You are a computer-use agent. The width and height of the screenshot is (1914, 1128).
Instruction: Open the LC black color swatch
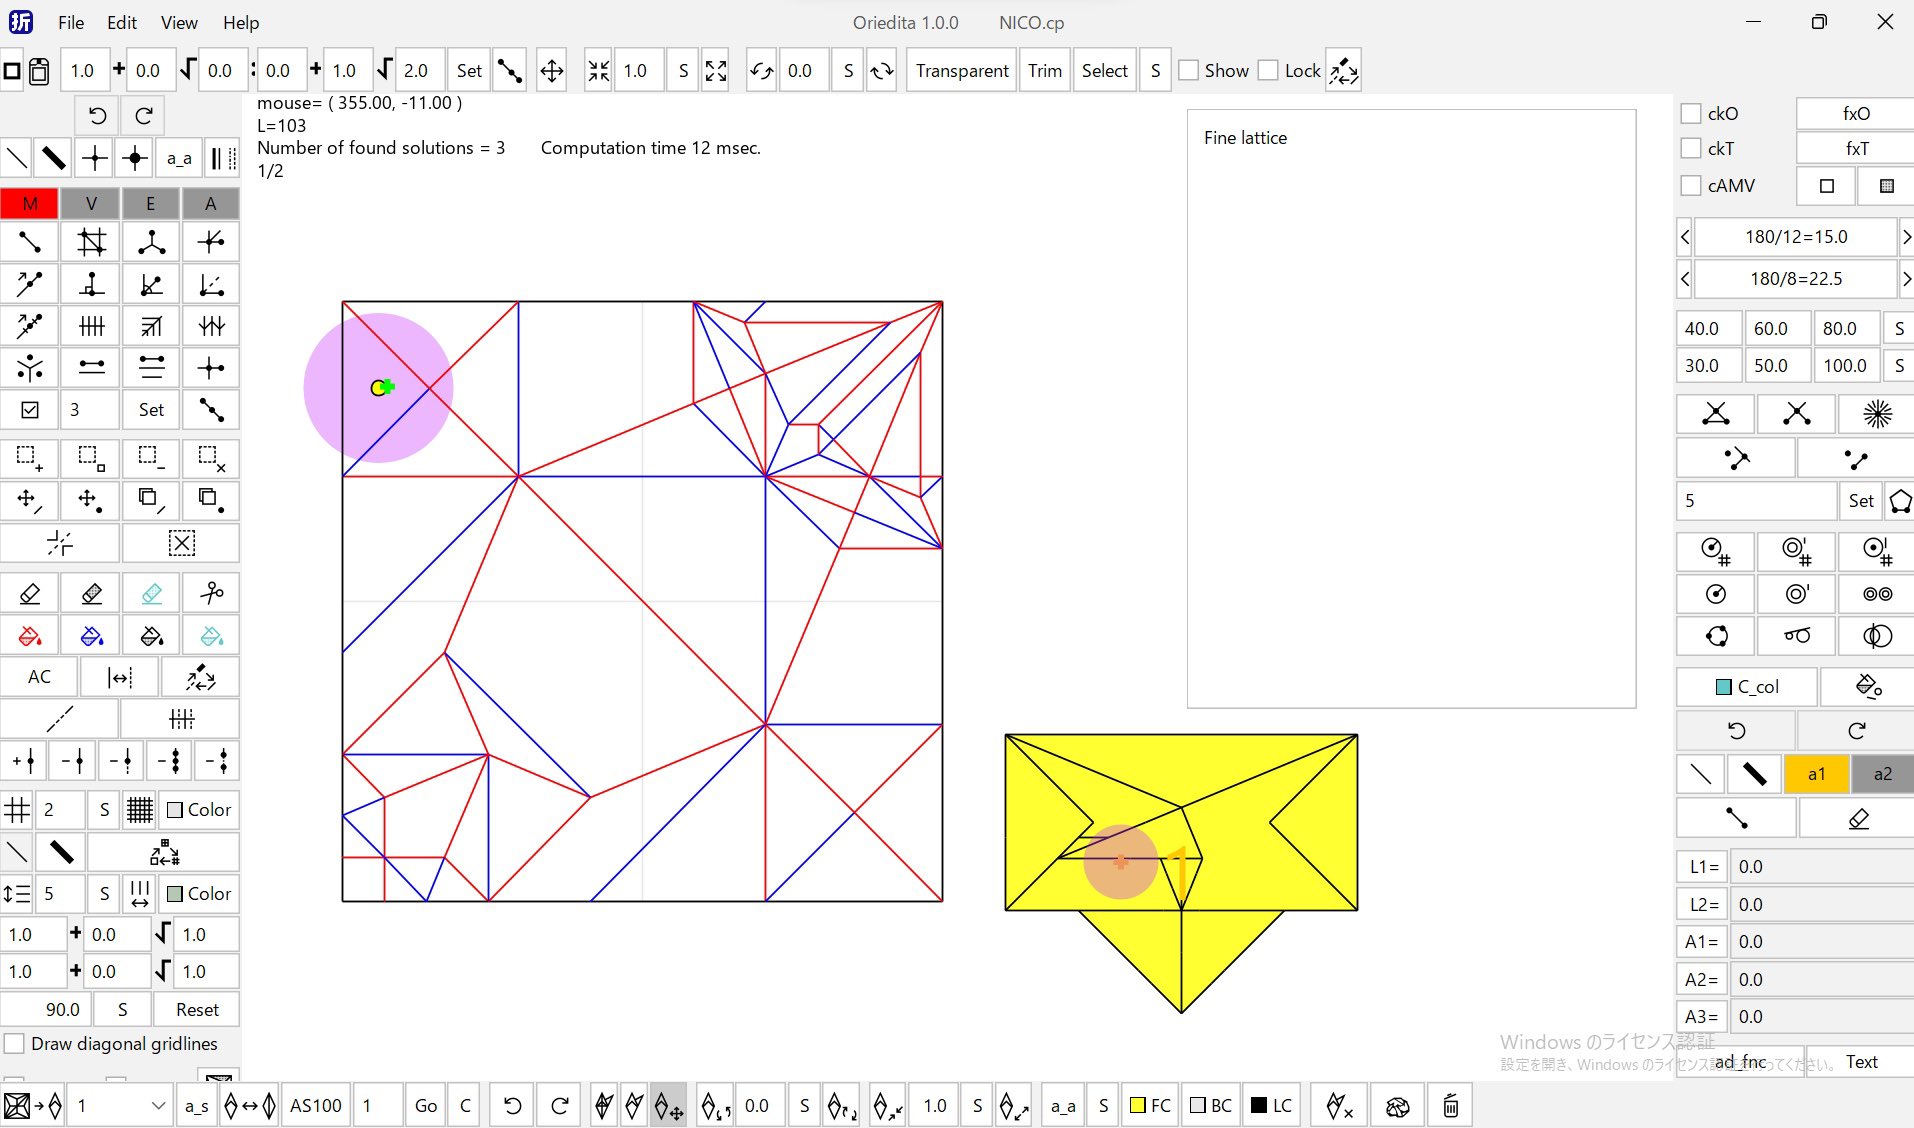click(x=1272, y=1106)
